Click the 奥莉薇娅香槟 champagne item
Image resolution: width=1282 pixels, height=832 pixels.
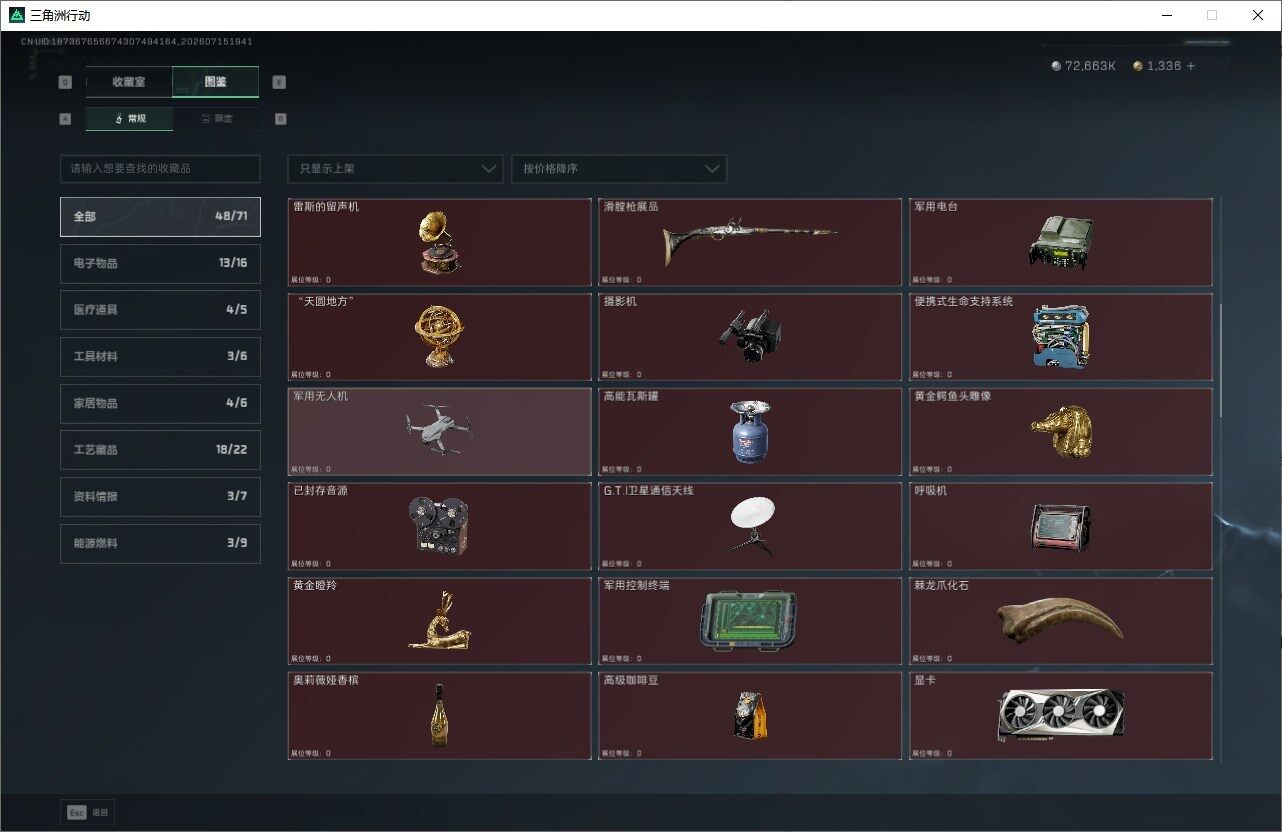[440, 716]
